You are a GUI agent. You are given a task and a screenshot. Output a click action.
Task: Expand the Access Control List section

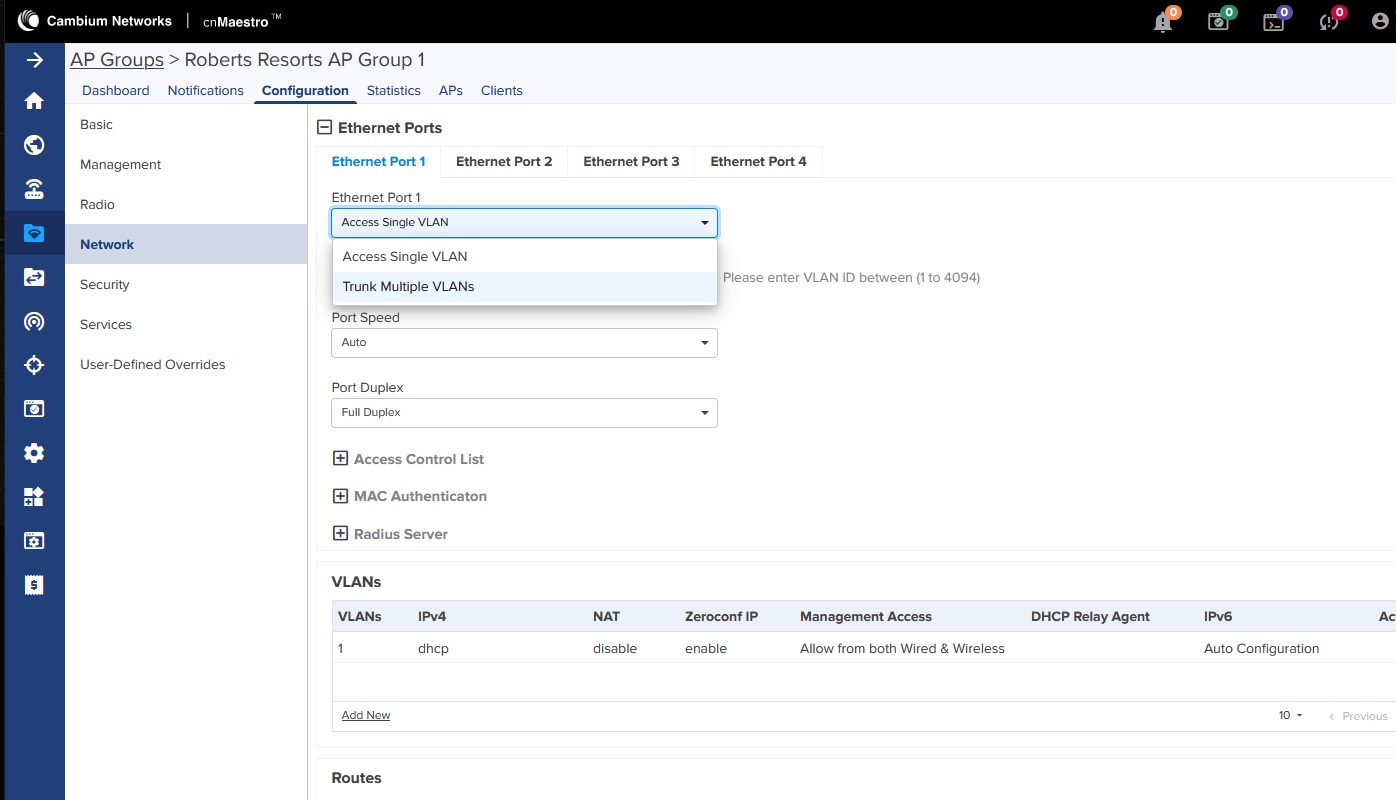click(x=340, y=459)
